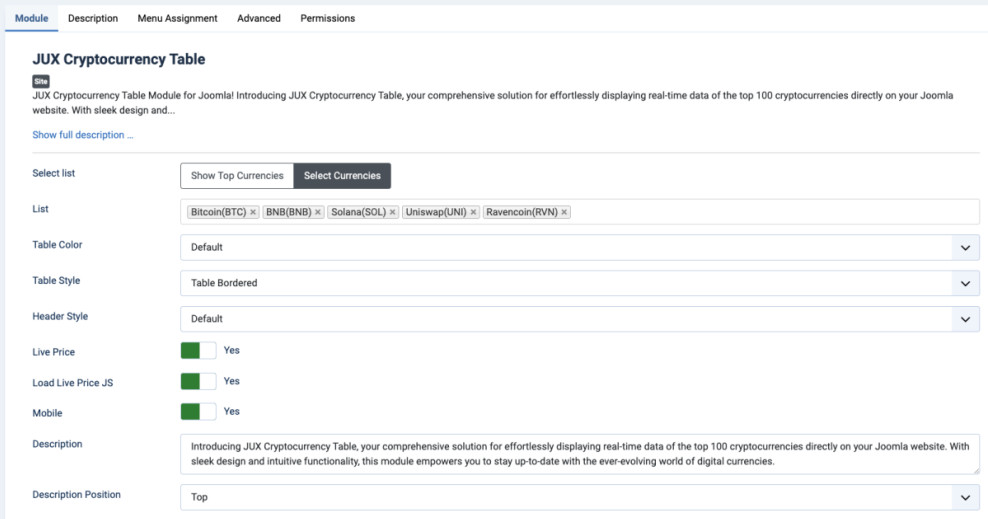Click Show full description link
Viewport: 988px width, 519px height.
(83, 135)
